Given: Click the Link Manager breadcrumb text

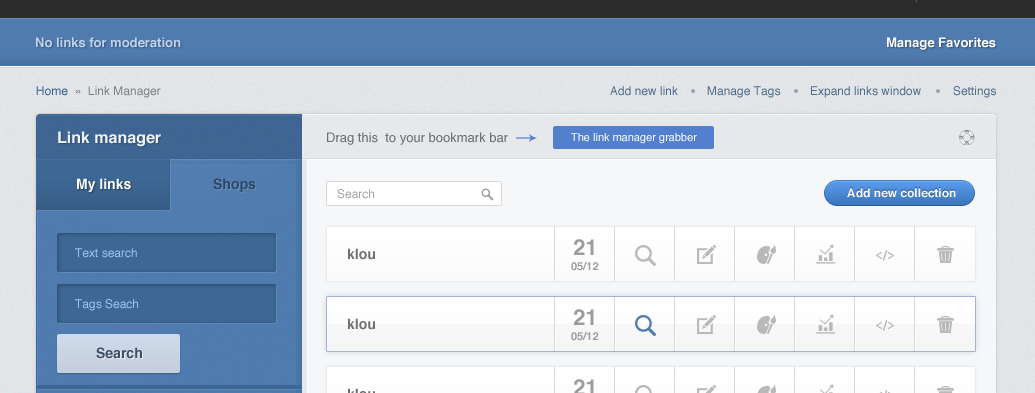Looking at the screenshot, I should pos(124,91).
